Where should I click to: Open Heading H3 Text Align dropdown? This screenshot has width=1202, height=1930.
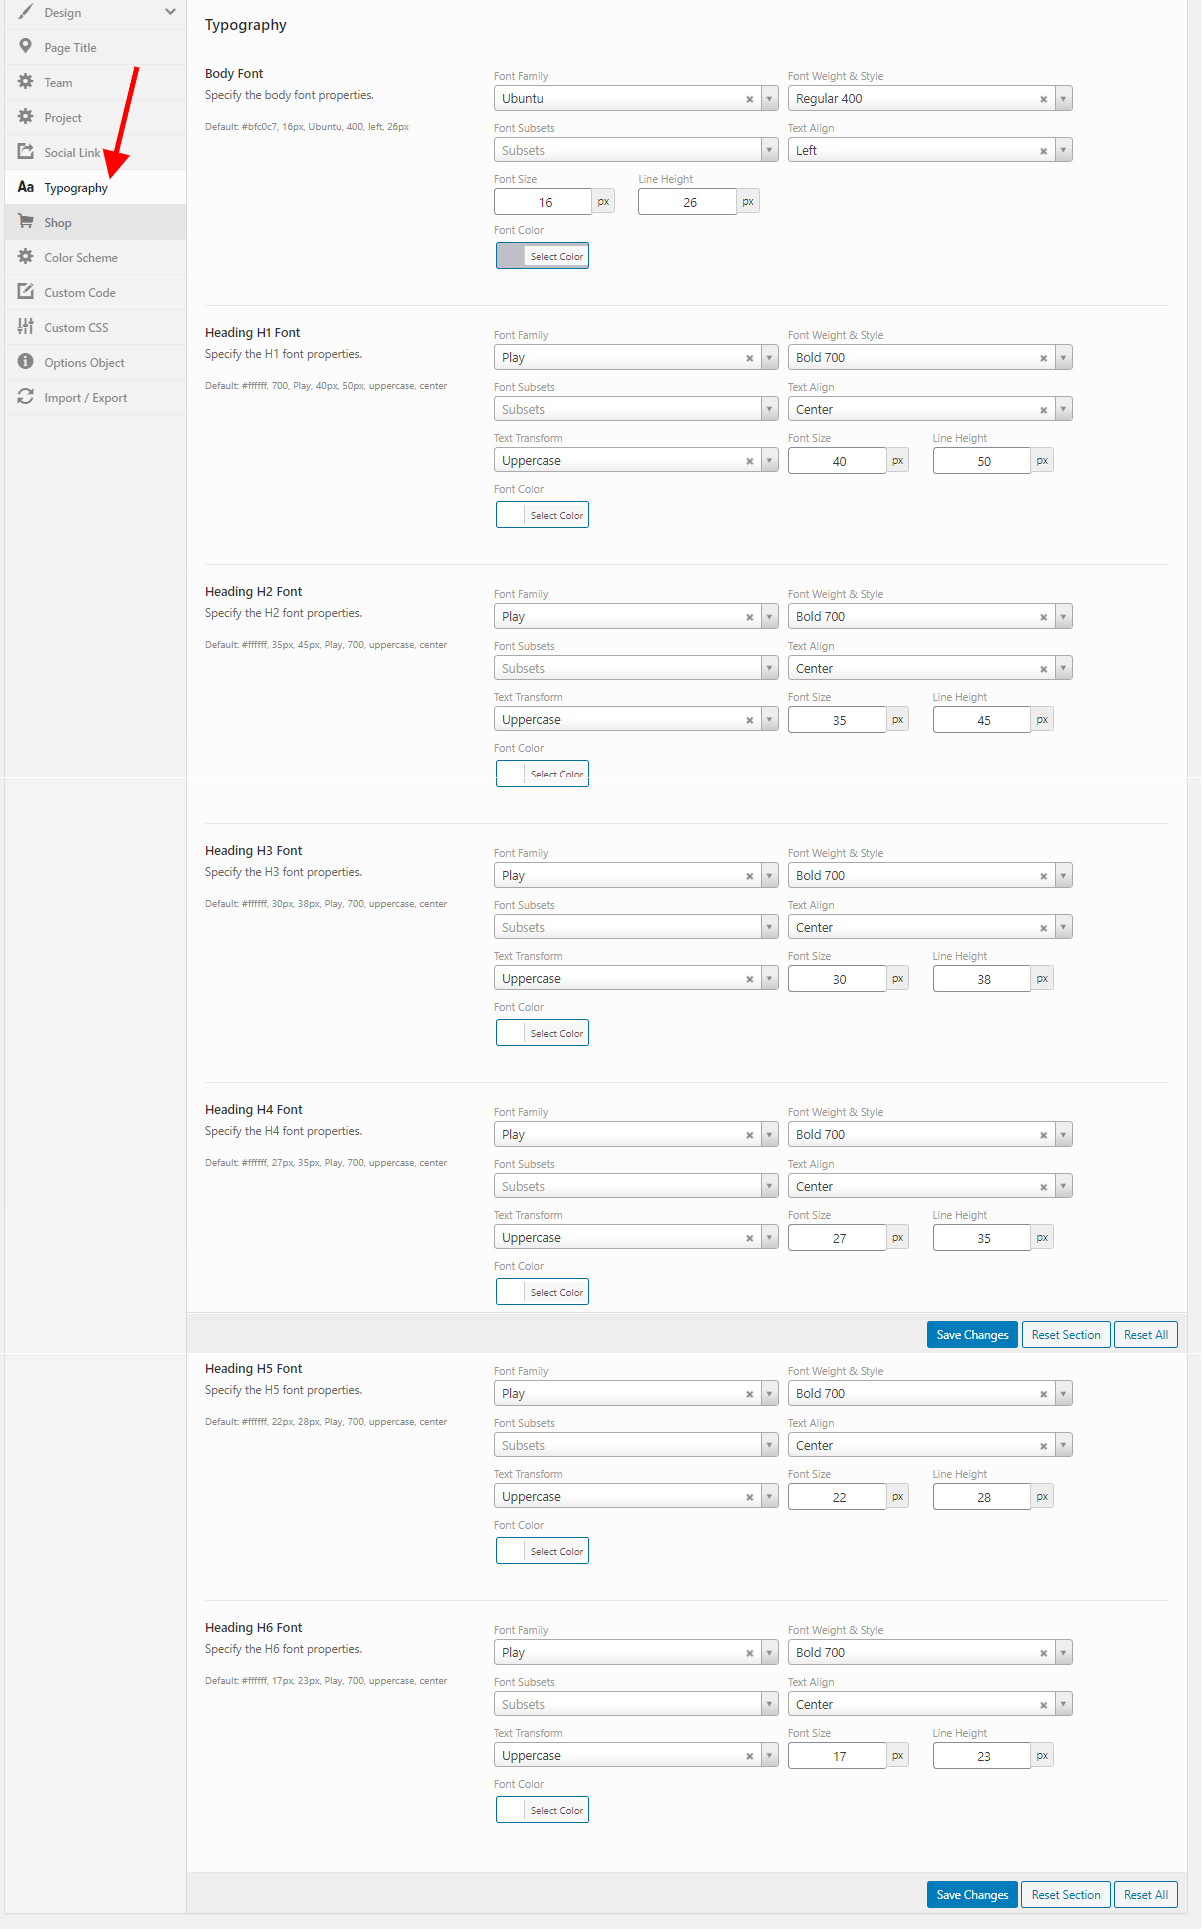pos(1063,927)
